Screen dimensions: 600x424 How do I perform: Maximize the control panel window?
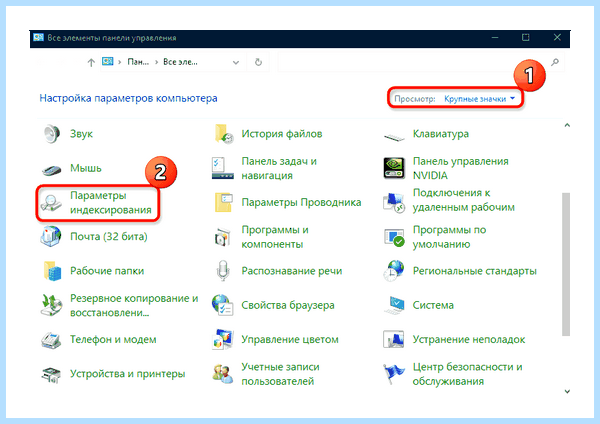click(x=526, y=38)
